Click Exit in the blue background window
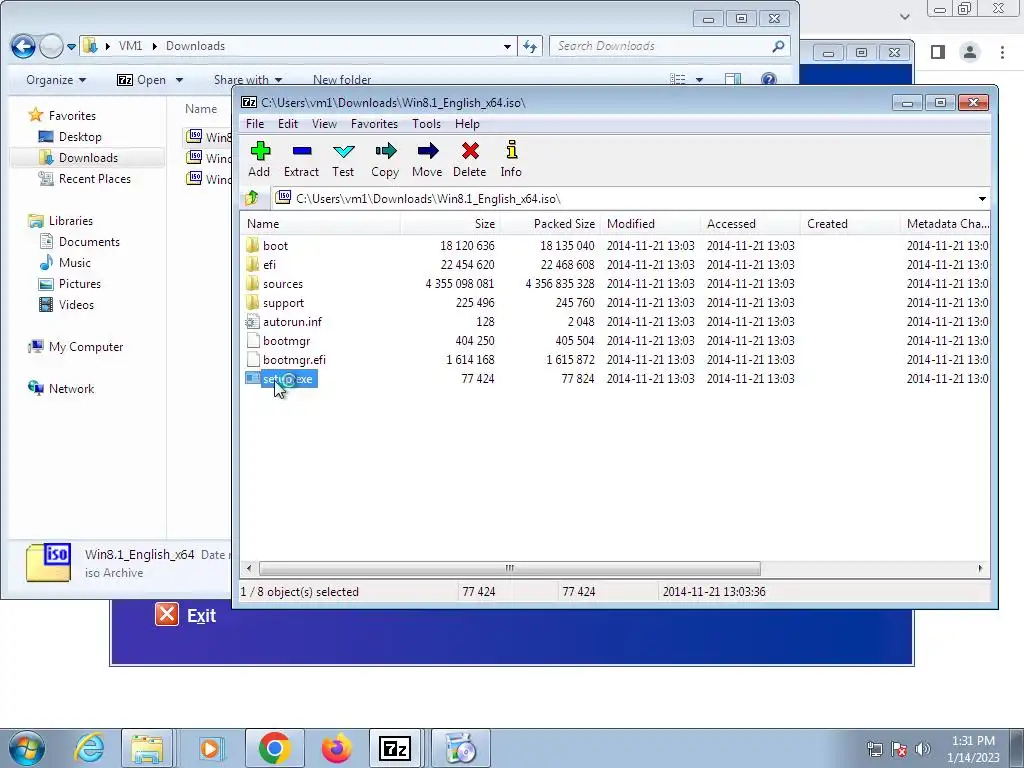 tap(185, 615)
